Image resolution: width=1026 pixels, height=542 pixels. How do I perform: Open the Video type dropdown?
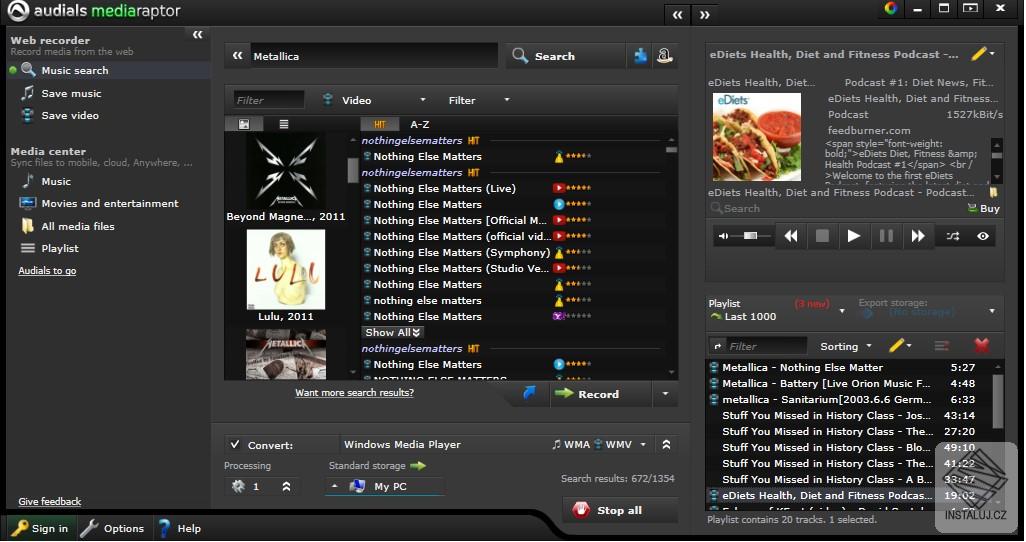point(375,100)
